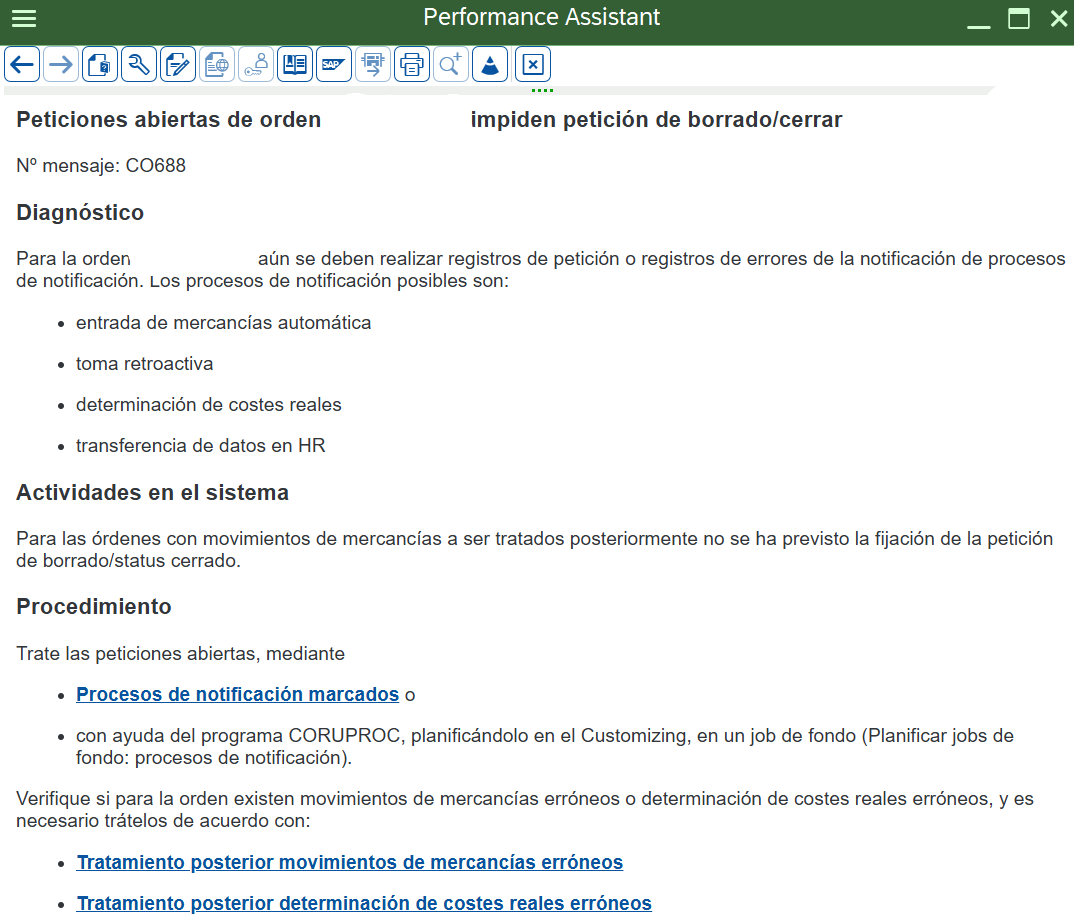The height and width of the screenshot is (922, 1074).
Task: Click the Back arrow toolbar icon
Action: coord(22,65)
